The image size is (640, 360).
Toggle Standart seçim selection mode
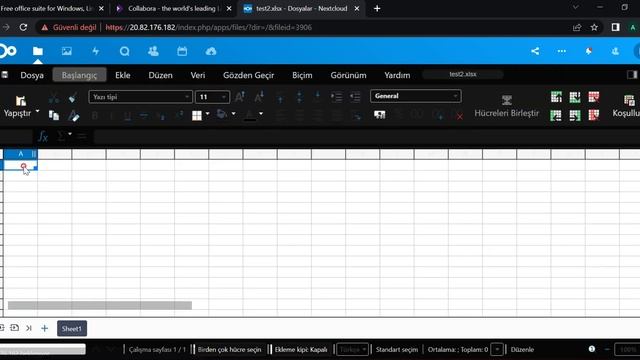[x=397, y=349]
